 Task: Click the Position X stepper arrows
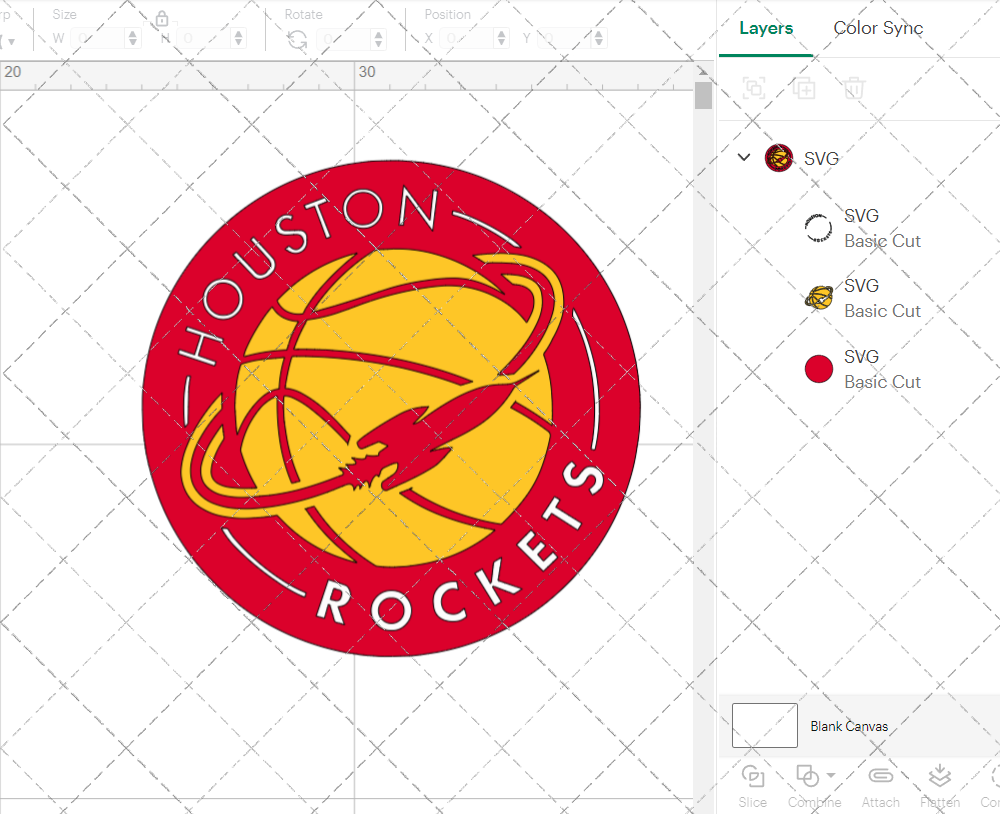click(502, 38)
